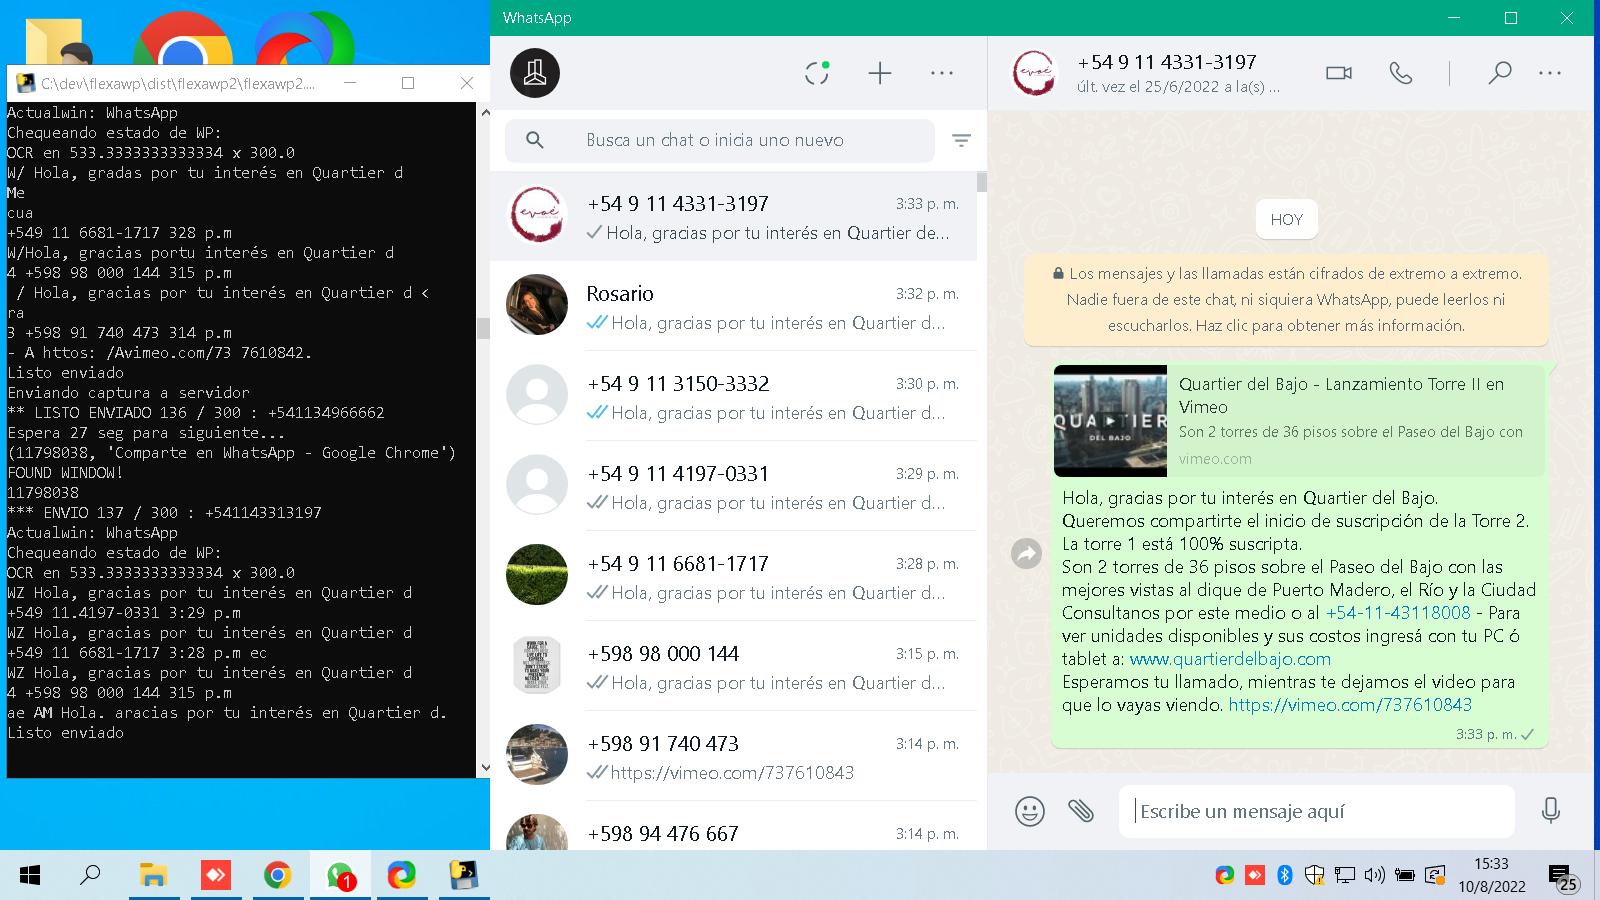Open taskbar search magnifier
The width and height of the screenshot is (1600, 900).
tap(90, 876)
